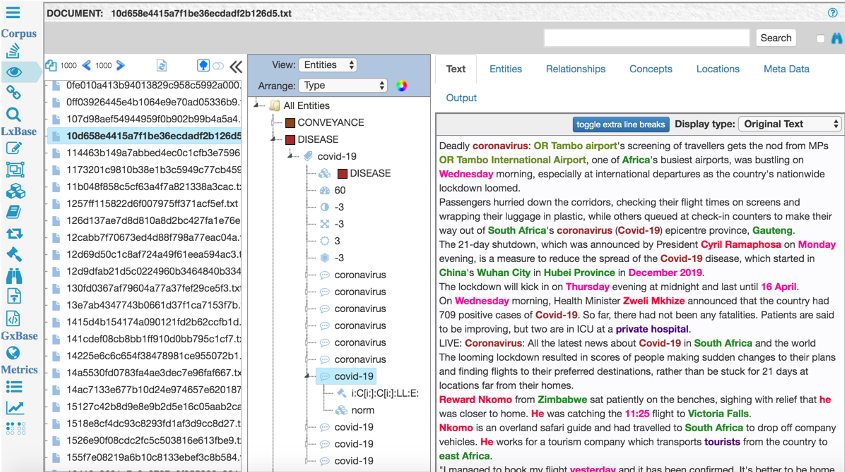This screenshot has height=472, width=845.
Task: Open the color wheel picker
Action: (x=401, y=86)
